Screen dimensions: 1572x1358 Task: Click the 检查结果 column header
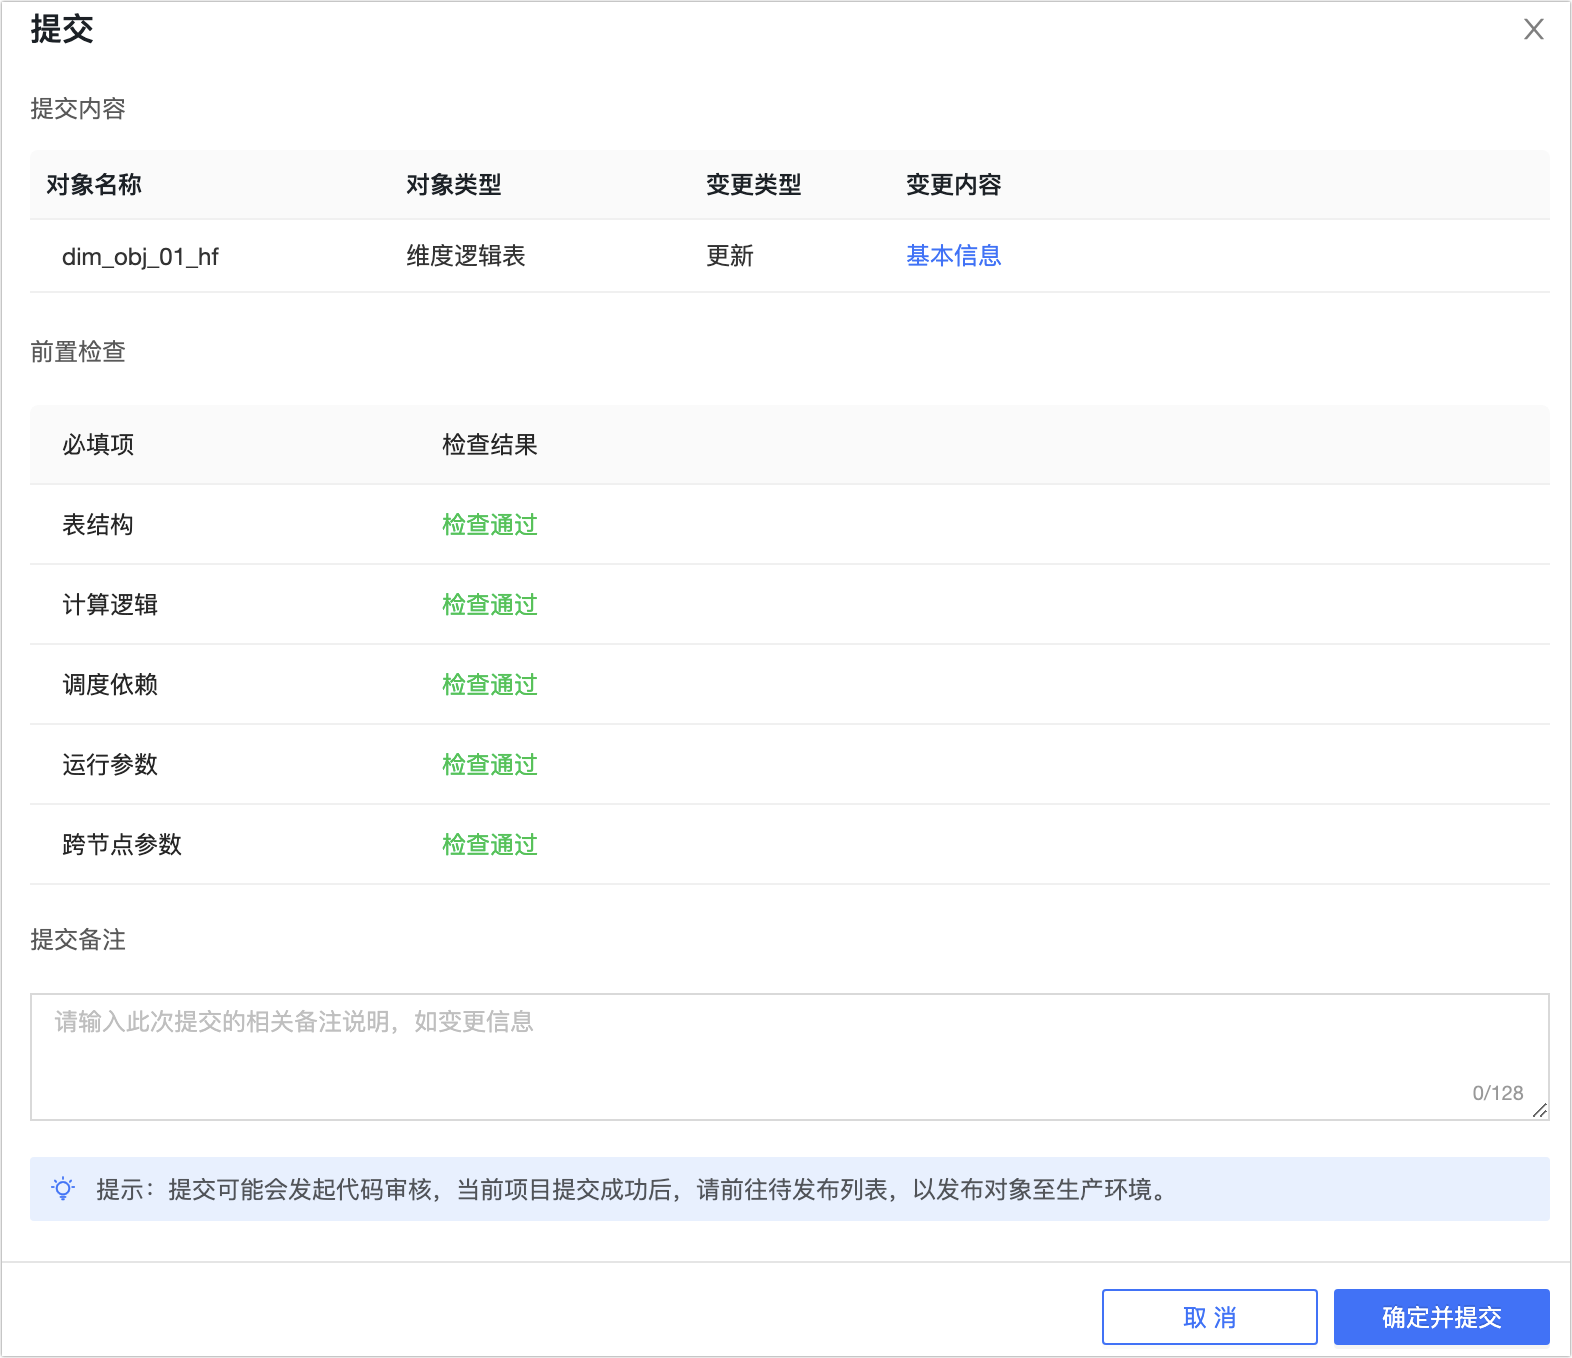[x=490, y=445]
